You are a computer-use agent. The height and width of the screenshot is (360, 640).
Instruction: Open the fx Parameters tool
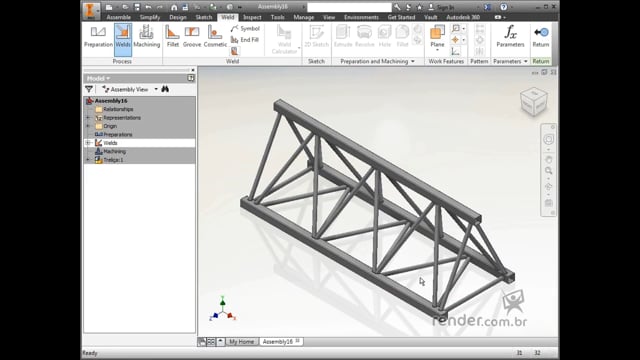[x=510, y=36]
